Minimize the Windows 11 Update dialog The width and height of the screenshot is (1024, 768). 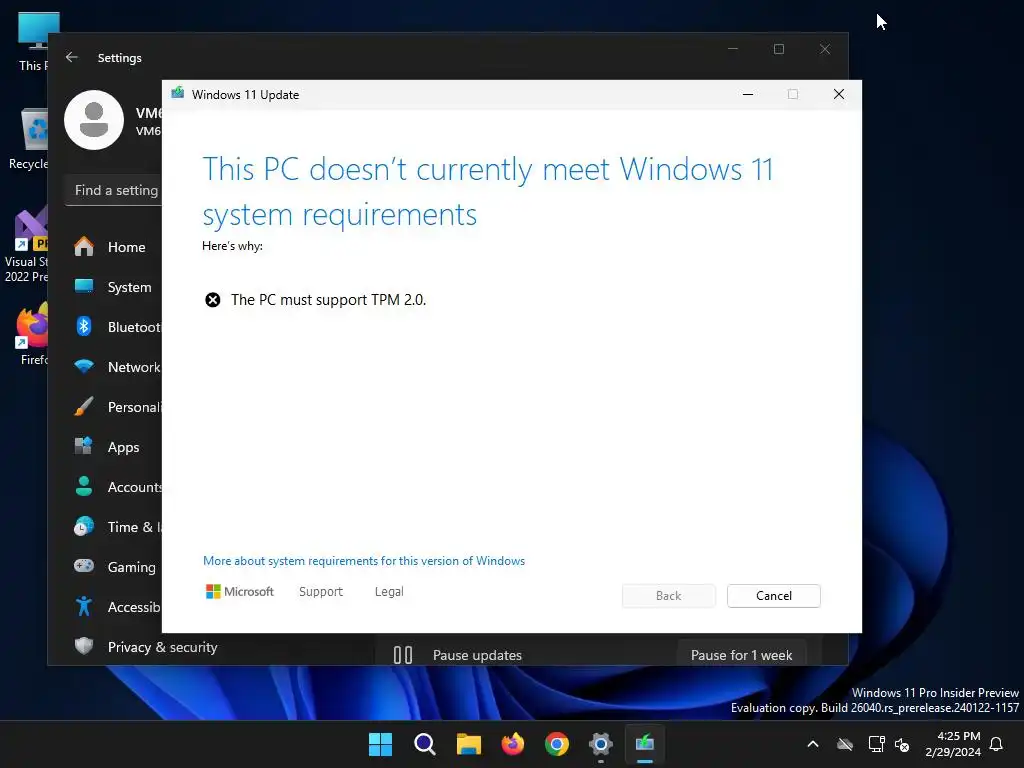coord(748,94)
